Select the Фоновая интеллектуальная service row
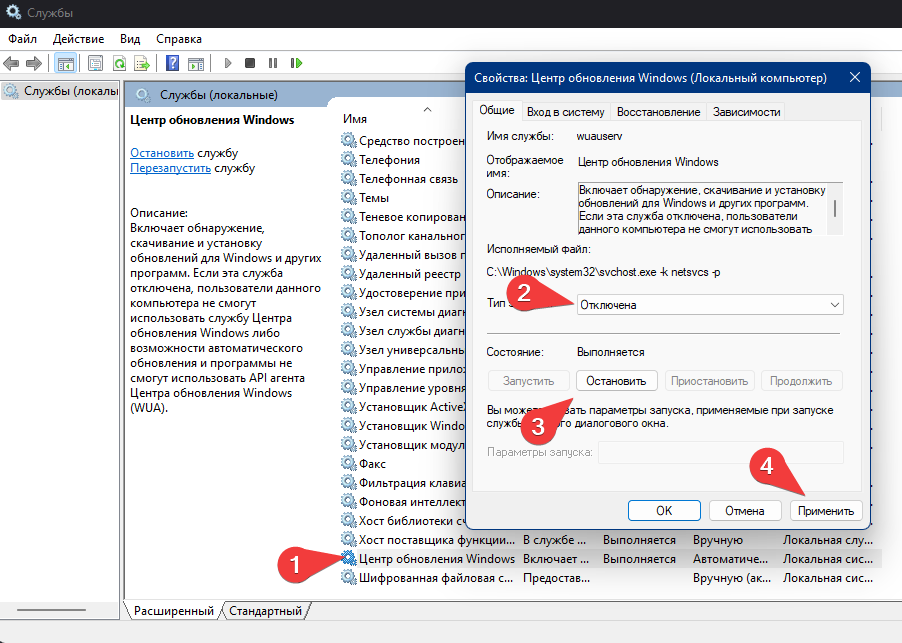902x643 pixels. pos(402,502)
